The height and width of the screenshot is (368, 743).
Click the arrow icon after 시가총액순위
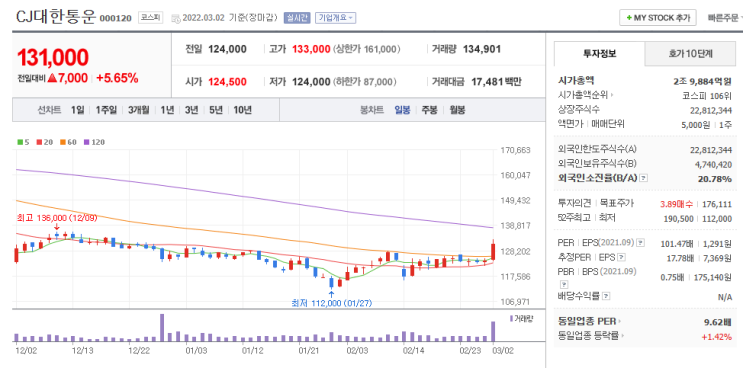tap(612, 95)
